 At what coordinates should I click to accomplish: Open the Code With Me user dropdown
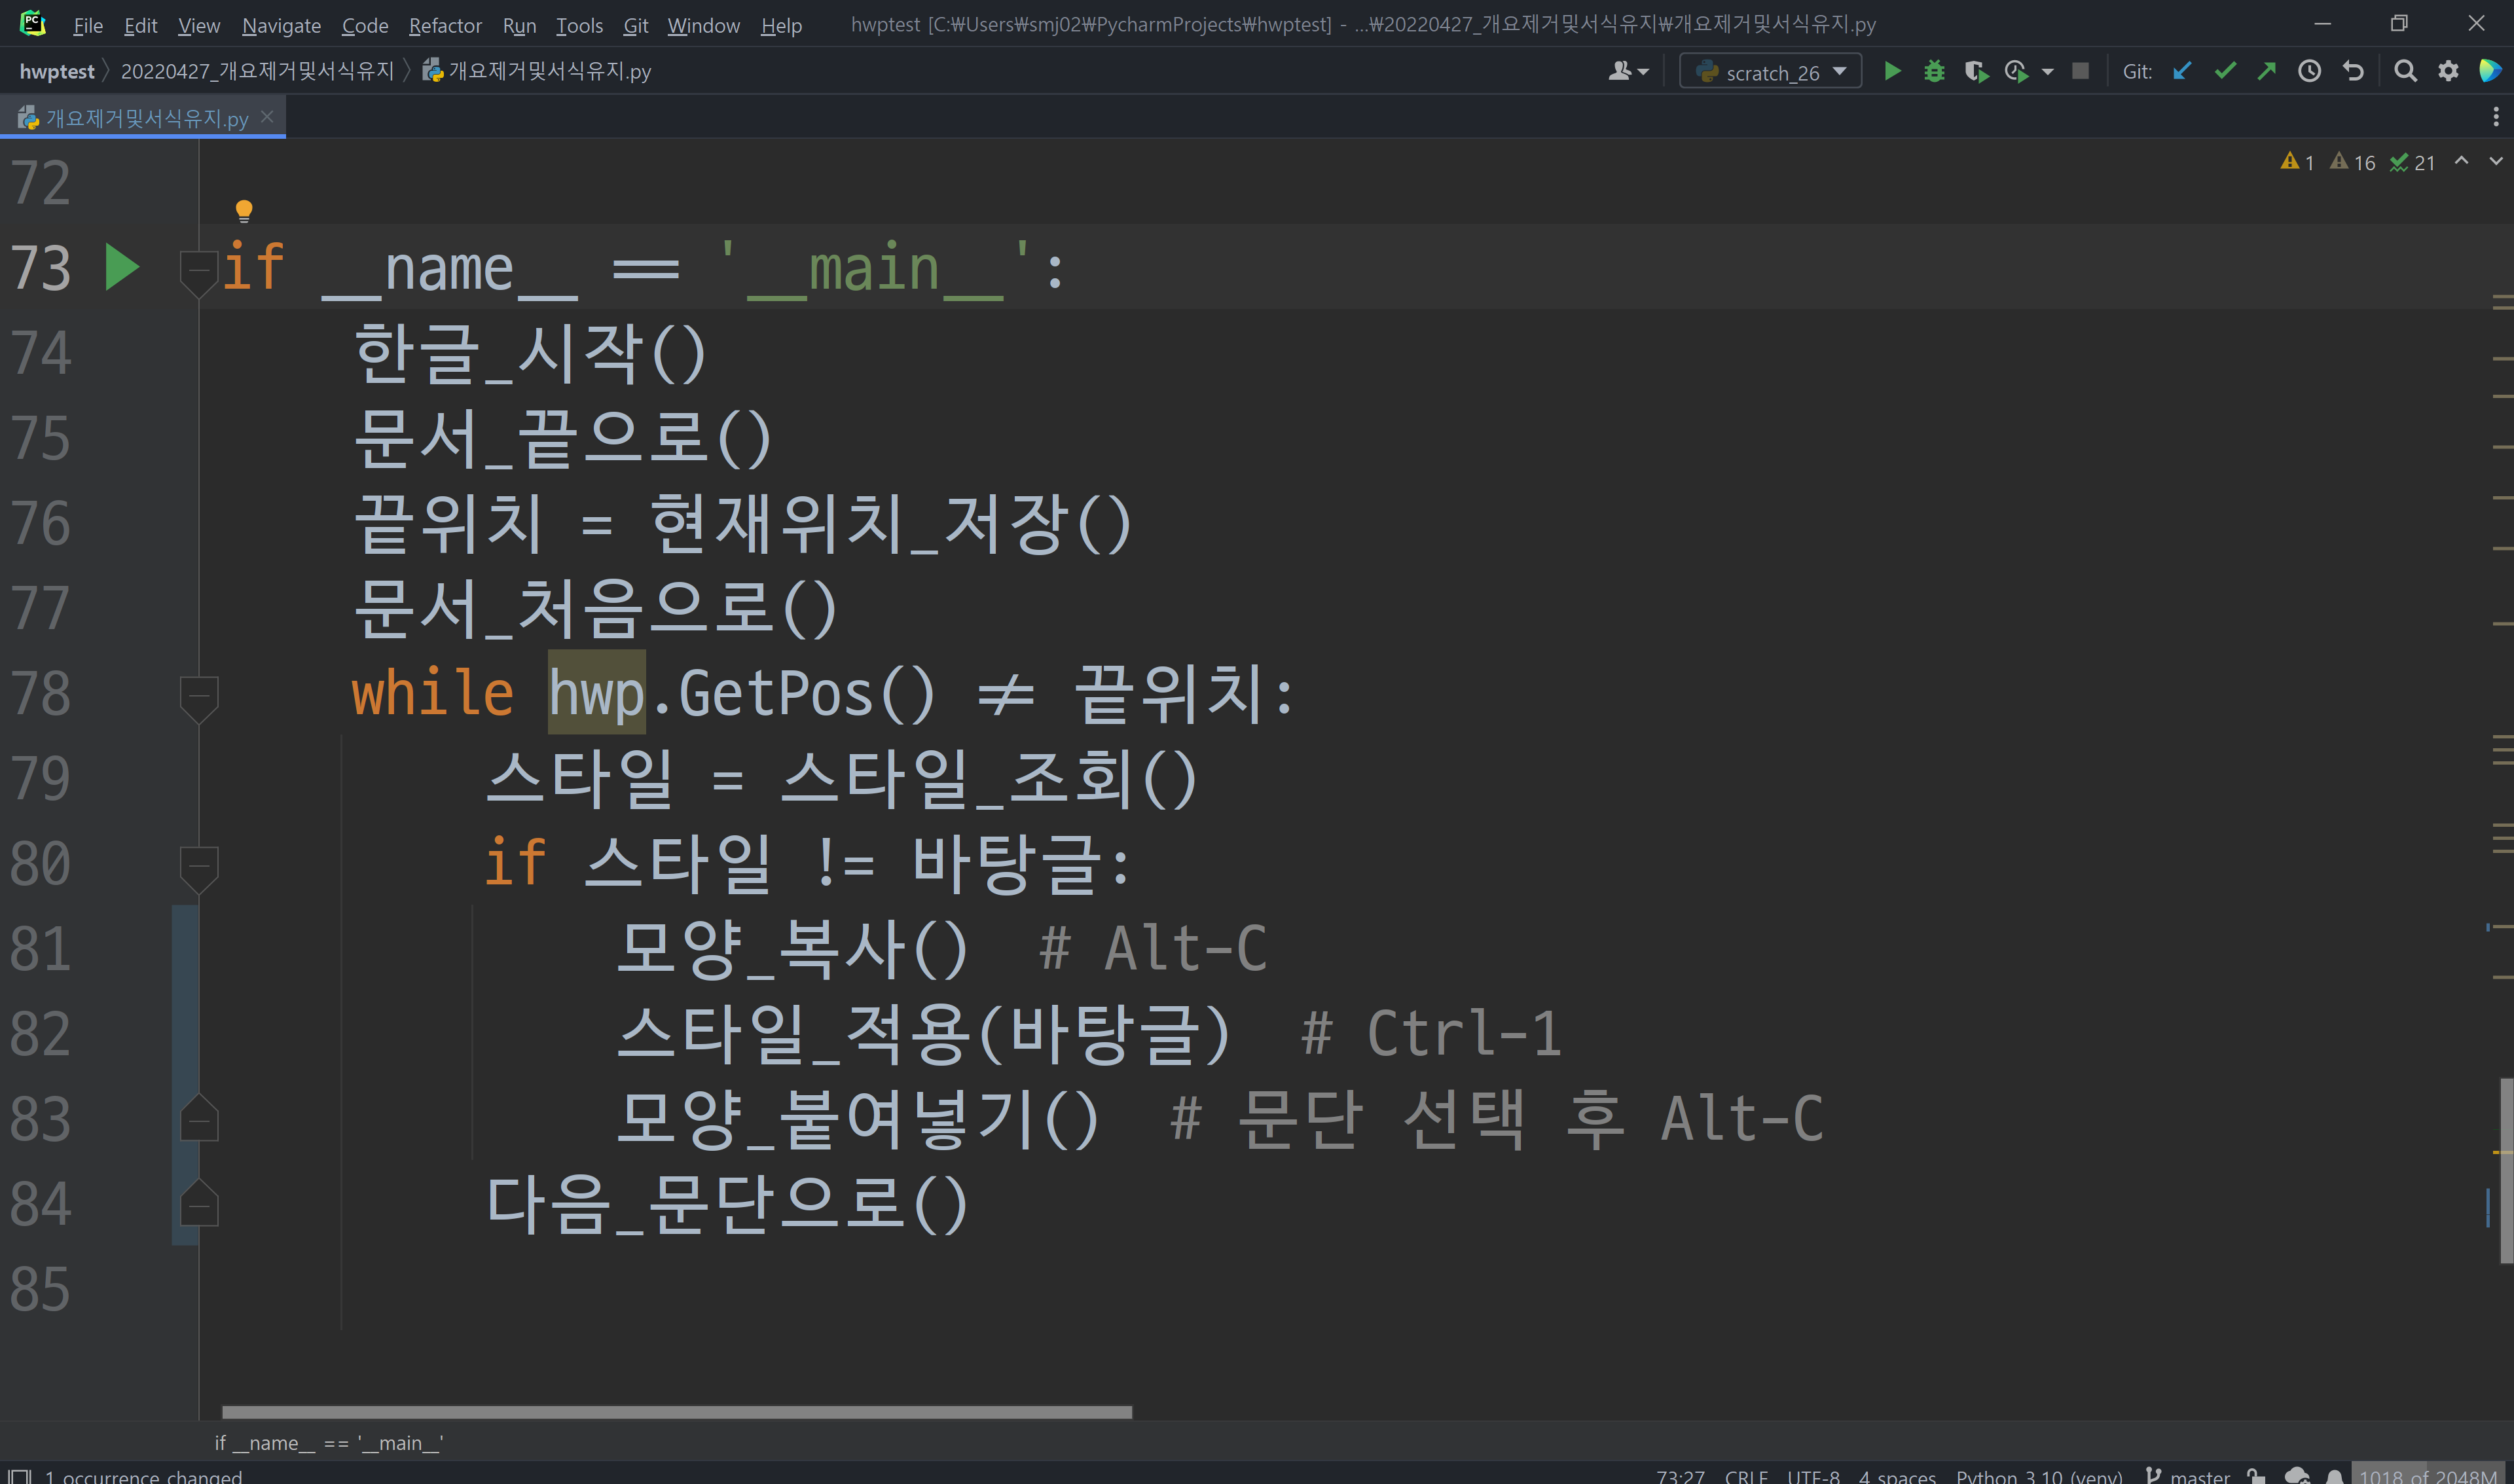(x=1627, y=71)
